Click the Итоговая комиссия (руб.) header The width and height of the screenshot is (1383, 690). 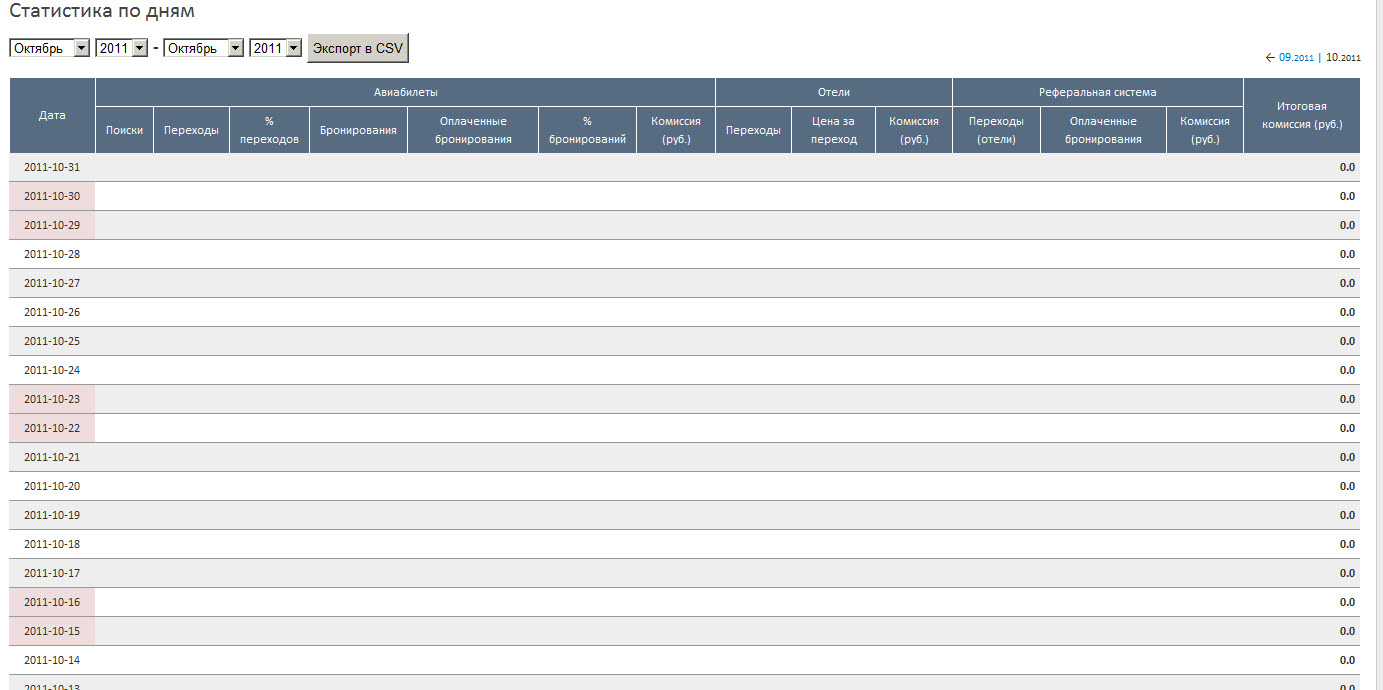(x=1302, y=116)
